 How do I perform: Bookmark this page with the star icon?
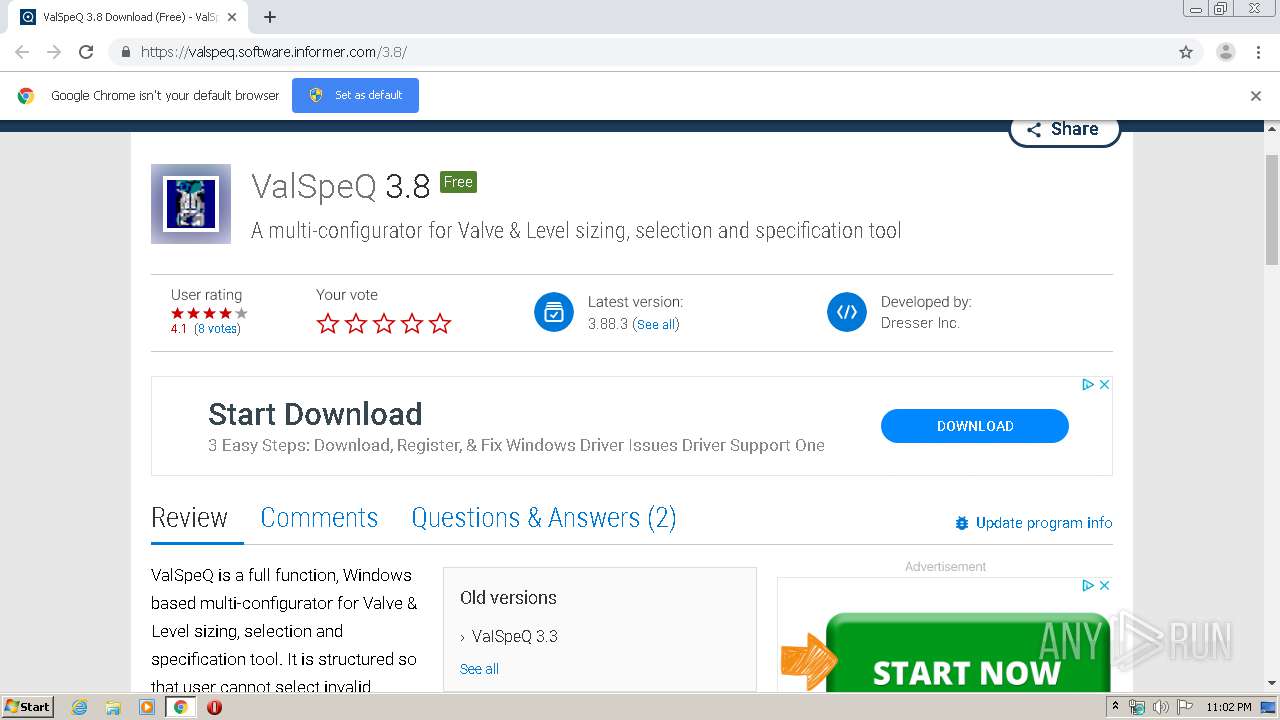[x=1186, y=52]
